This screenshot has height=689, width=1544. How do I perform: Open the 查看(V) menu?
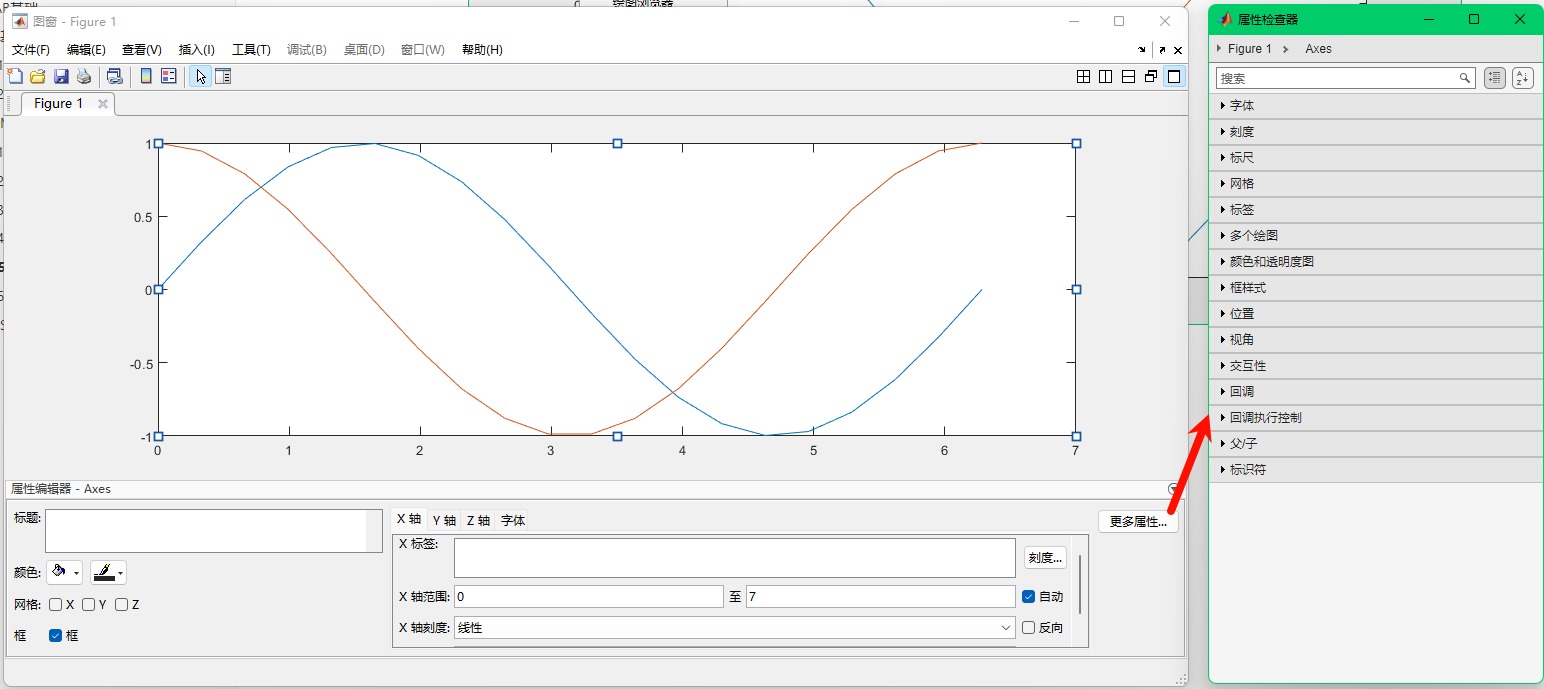coord(142,50)
